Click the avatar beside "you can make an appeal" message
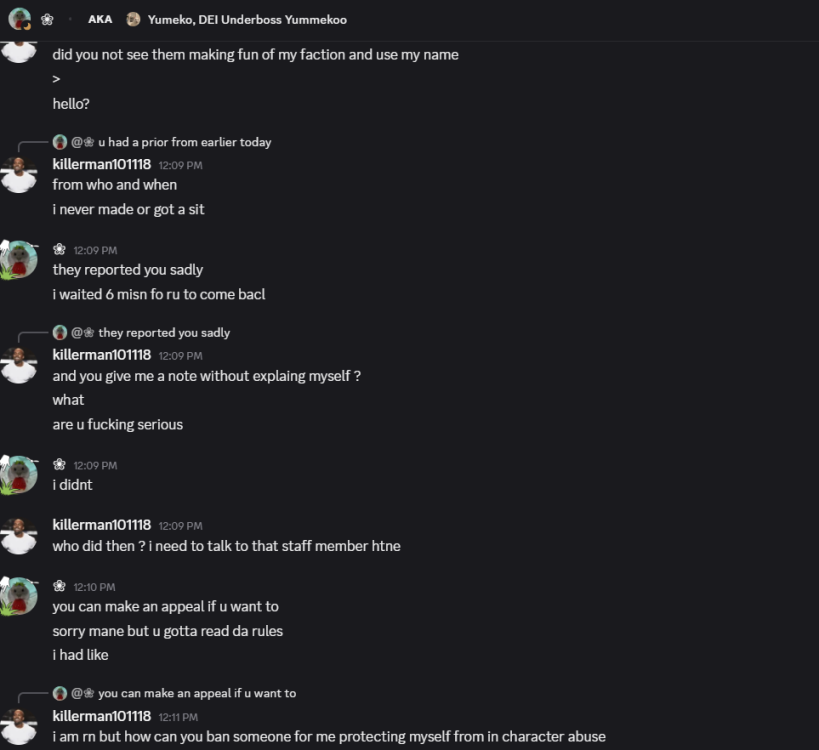819x750 pixels. [x=19, y=596]
